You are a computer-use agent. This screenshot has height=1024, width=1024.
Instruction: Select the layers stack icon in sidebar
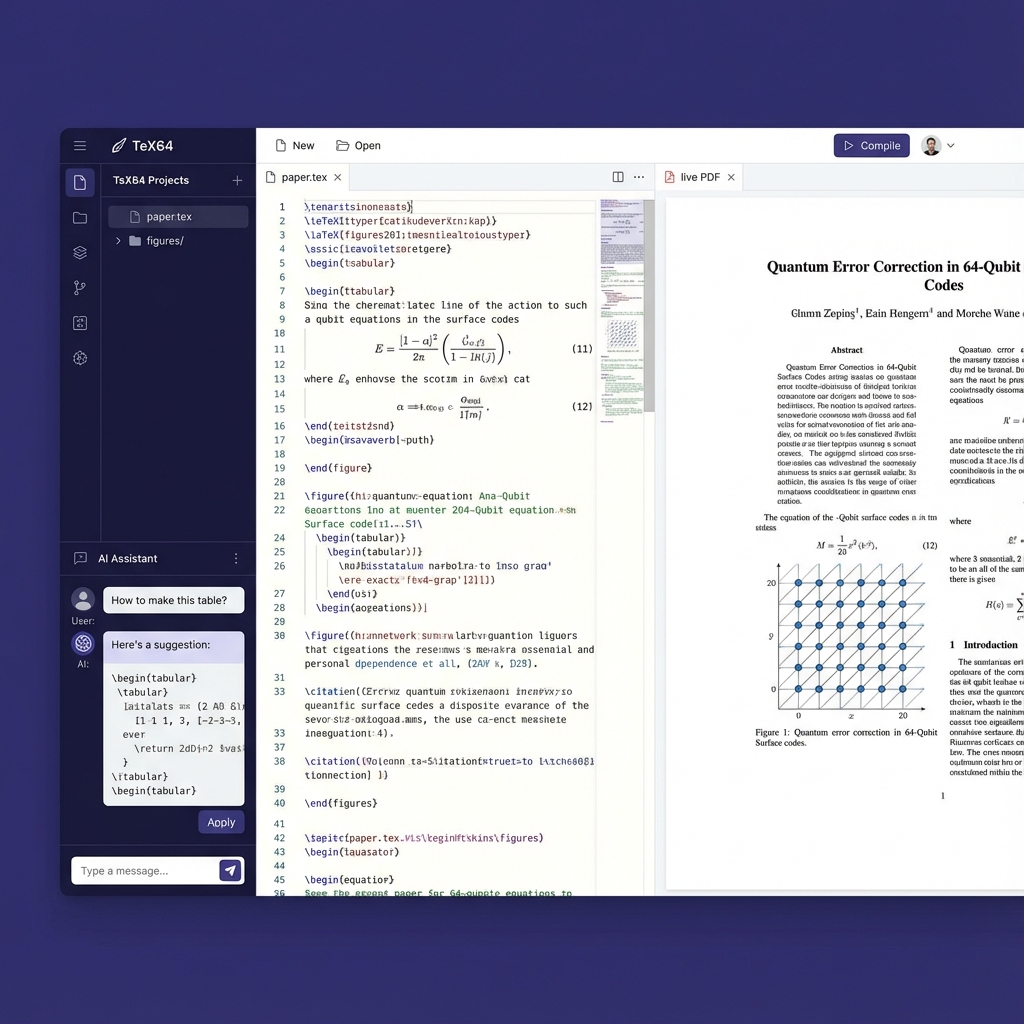click(80, 252)
